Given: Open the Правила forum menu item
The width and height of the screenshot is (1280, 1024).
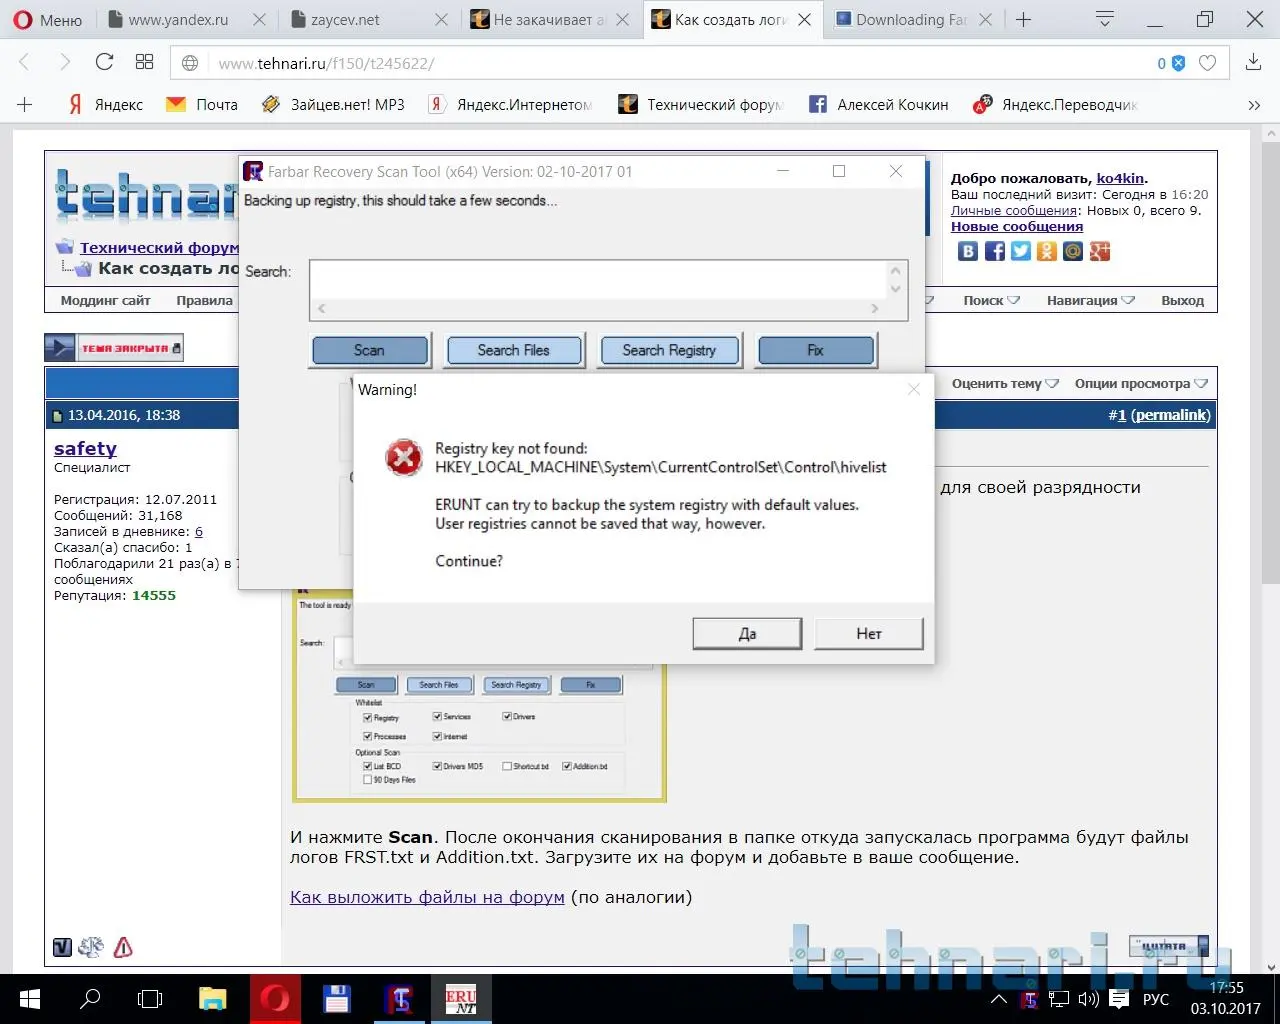Looking at the screenshot, I should point(205,300).
